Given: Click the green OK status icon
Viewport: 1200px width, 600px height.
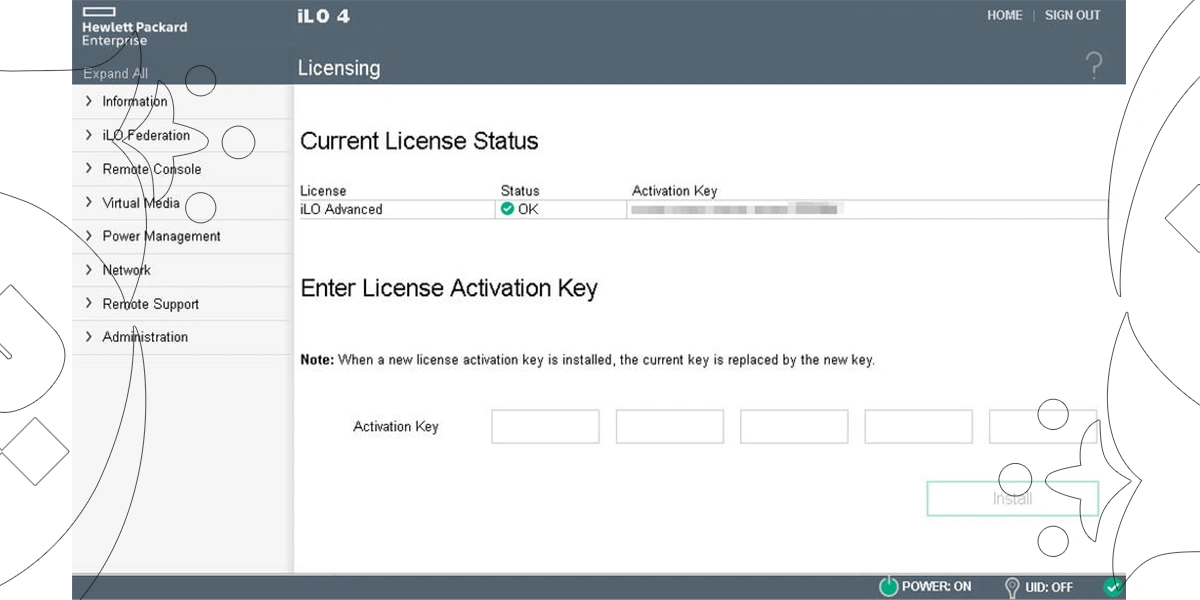Looking at the screenshot, I should tap(508, 209).
